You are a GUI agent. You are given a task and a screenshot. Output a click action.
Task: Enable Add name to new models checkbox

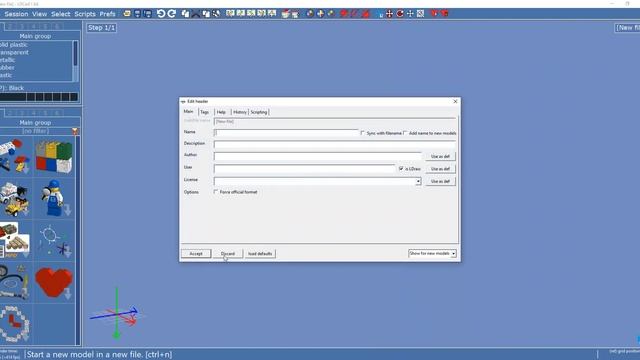[405, 133]
